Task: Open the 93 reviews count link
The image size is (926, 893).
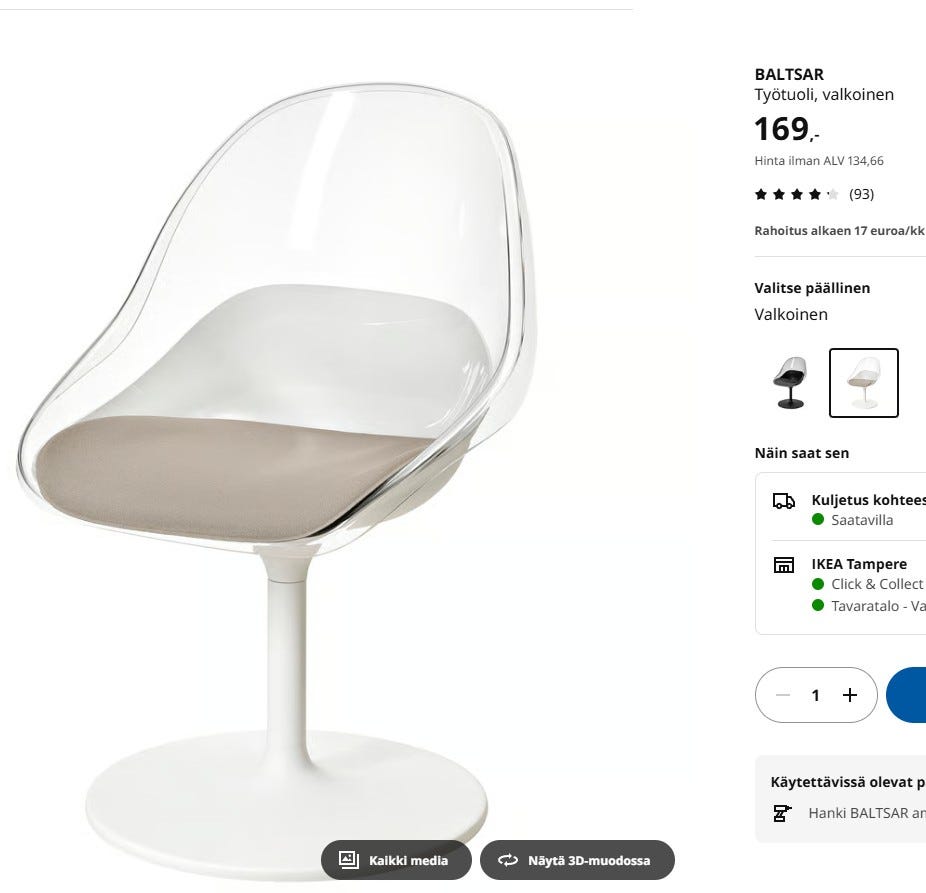Action: [x=861, y=194]
